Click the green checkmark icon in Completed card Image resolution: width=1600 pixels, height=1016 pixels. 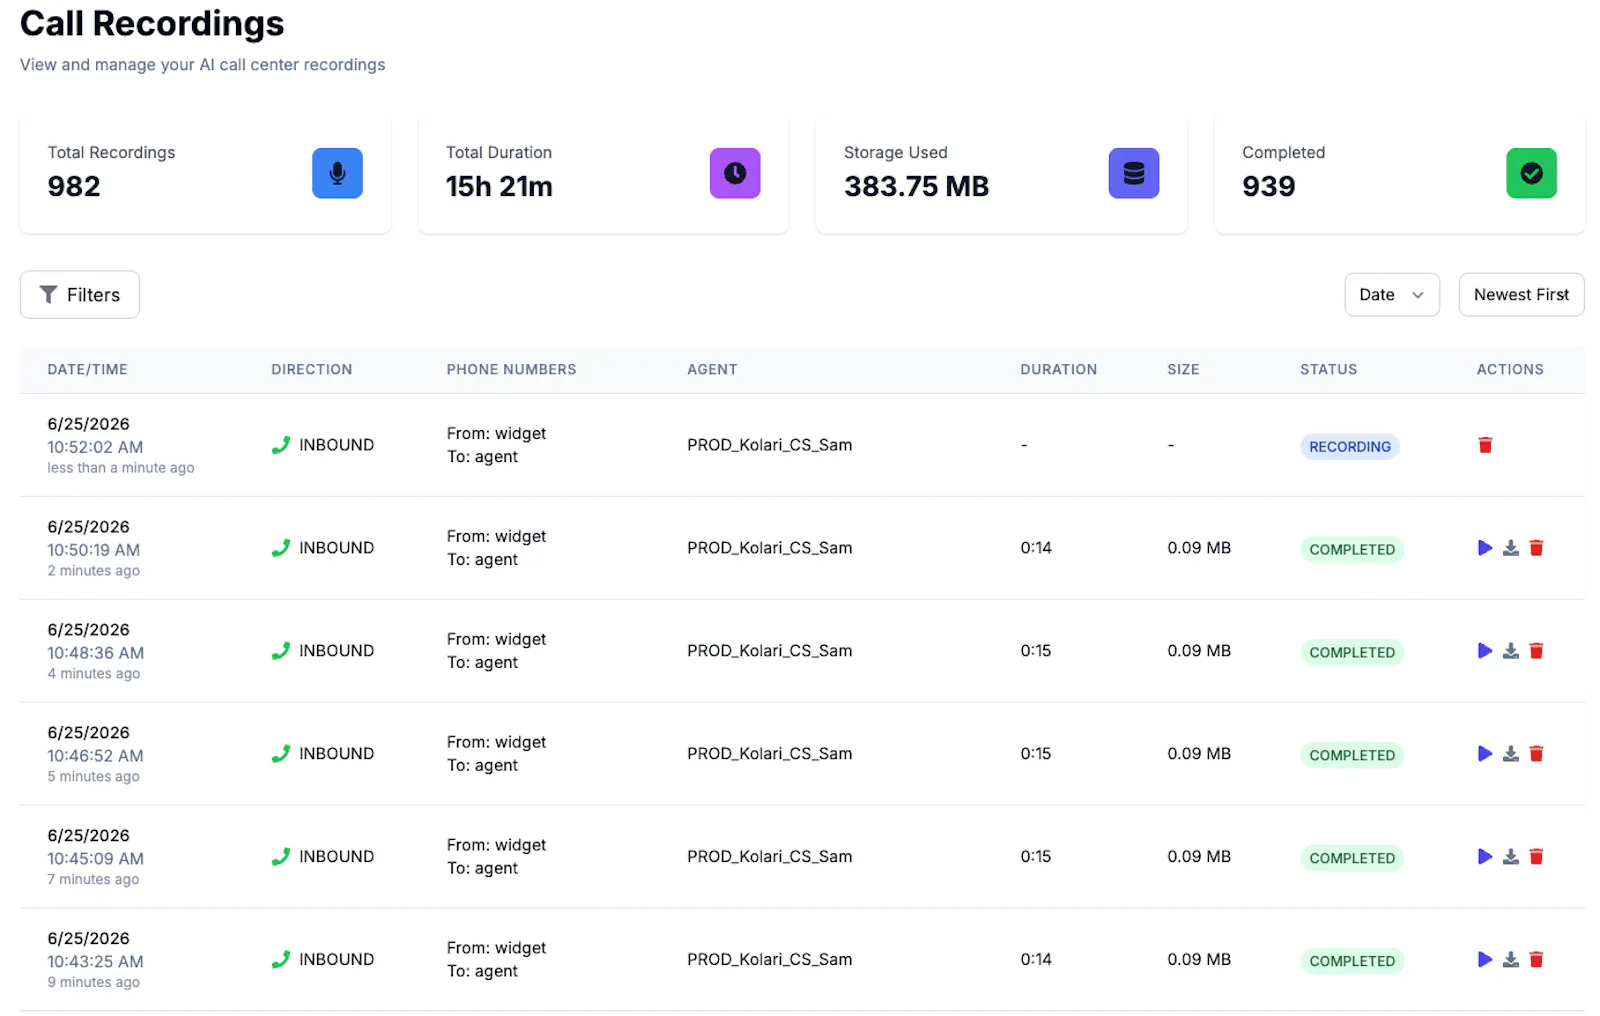[1531, 173]
